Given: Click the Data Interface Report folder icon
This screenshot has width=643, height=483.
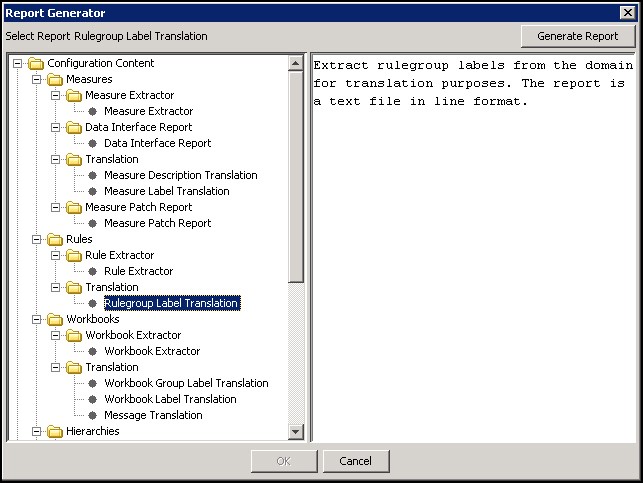Looking at the screenshot, I should [x=74, y=128].
